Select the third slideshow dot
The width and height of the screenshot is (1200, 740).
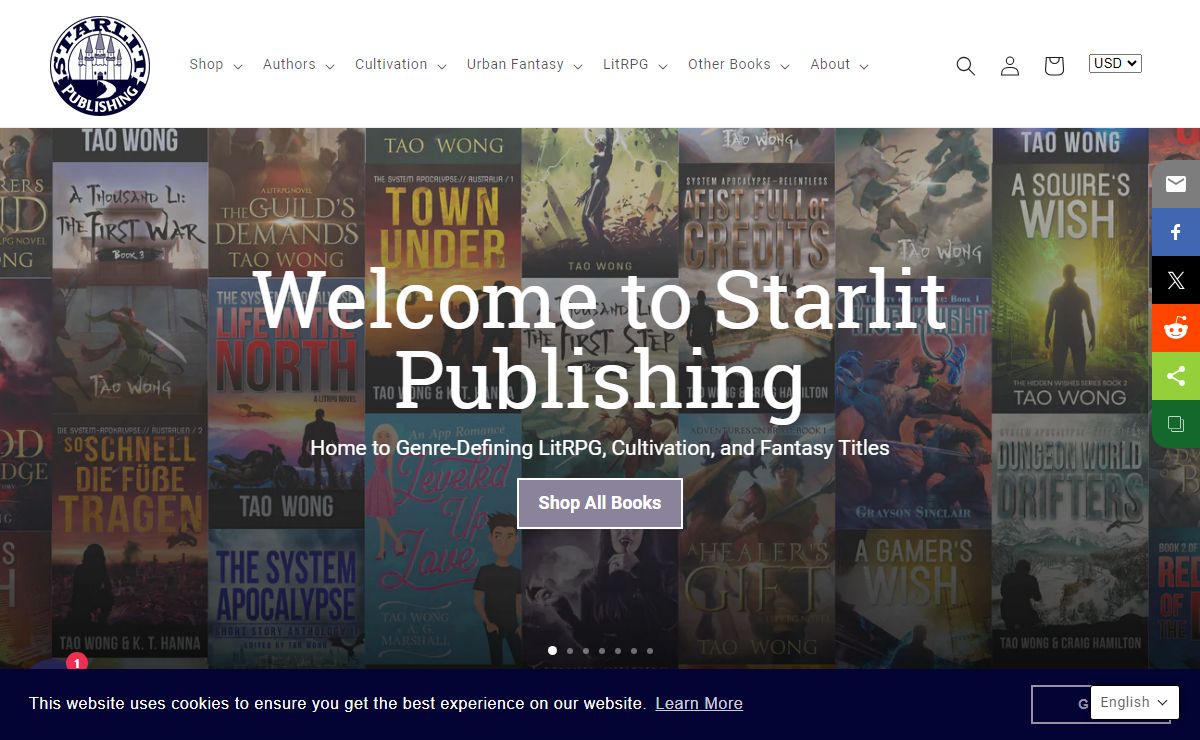coord(585,650)
